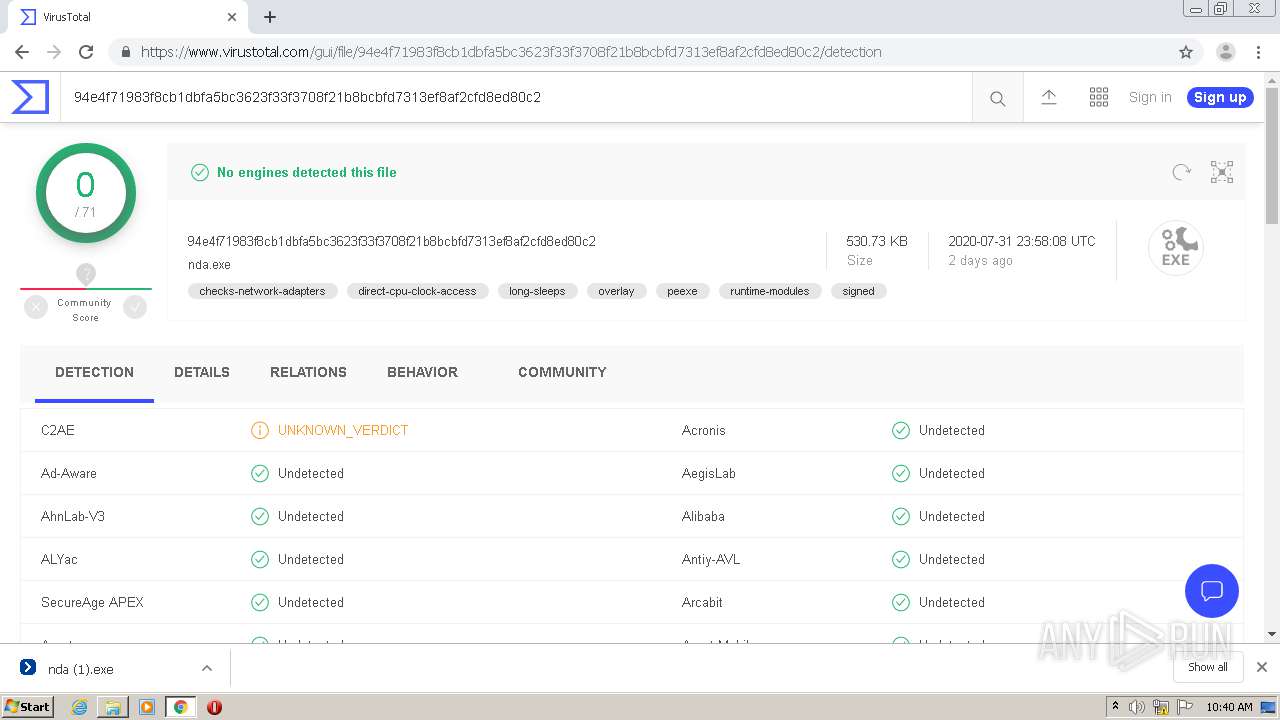
Task: Click the UNKNOWN_VERDICT text
Action: point(343,430)
